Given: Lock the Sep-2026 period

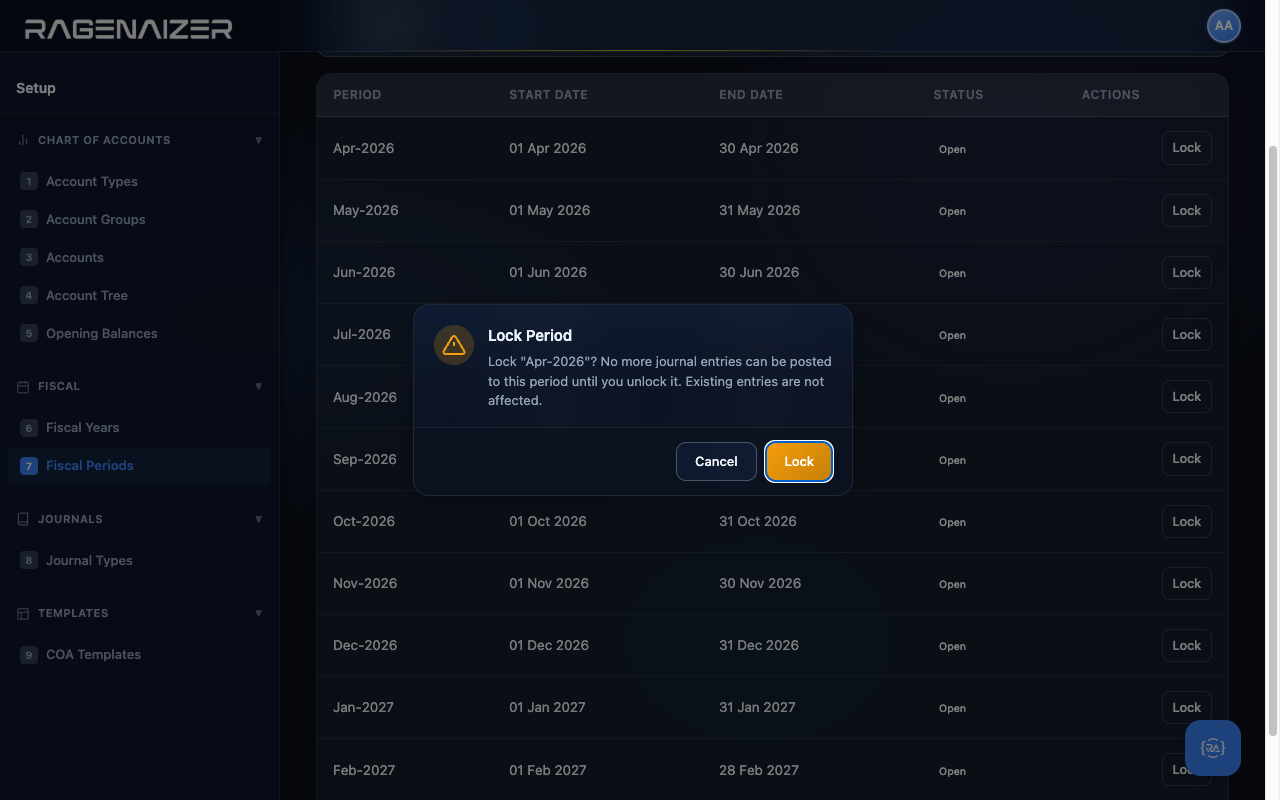Looking at the screenshot, I should 1186,459.
